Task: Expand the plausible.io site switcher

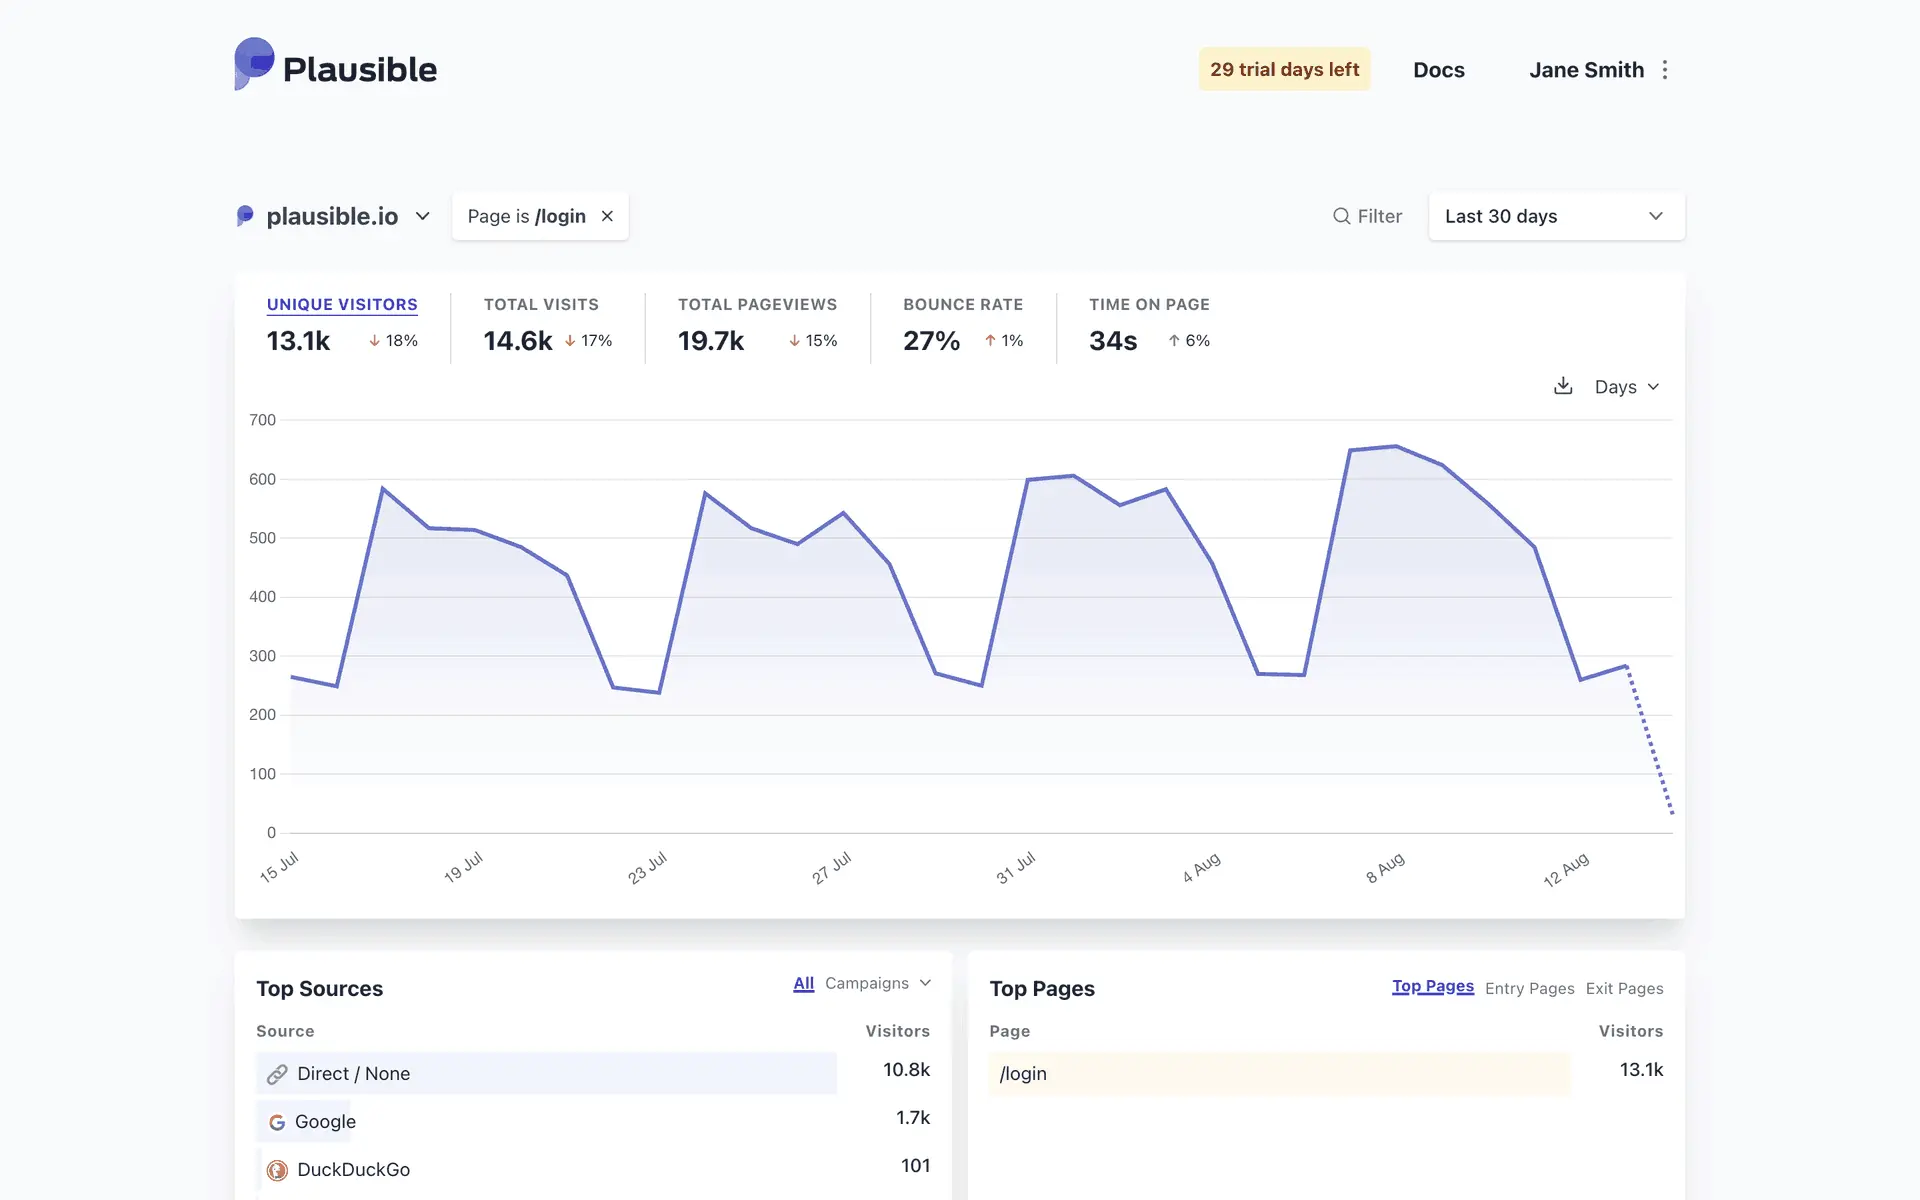Action: [422, 216]
